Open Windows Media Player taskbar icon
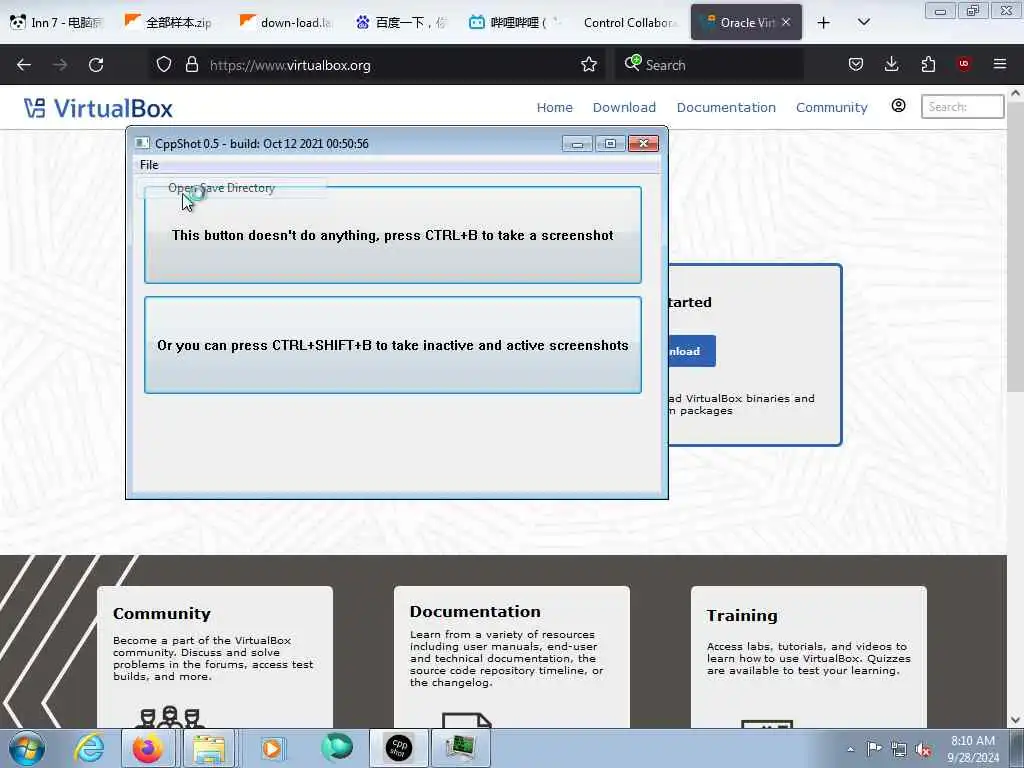Viewport: 1024px width, 768px height. (272, 748)
